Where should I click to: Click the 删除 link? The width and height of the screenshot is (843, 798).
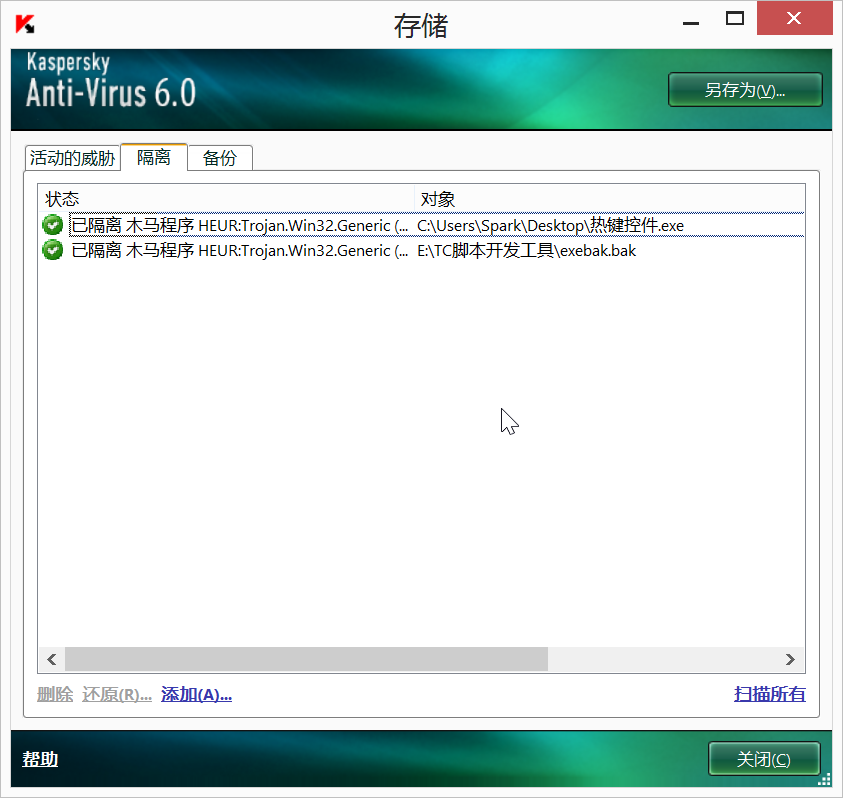point(55,694)
